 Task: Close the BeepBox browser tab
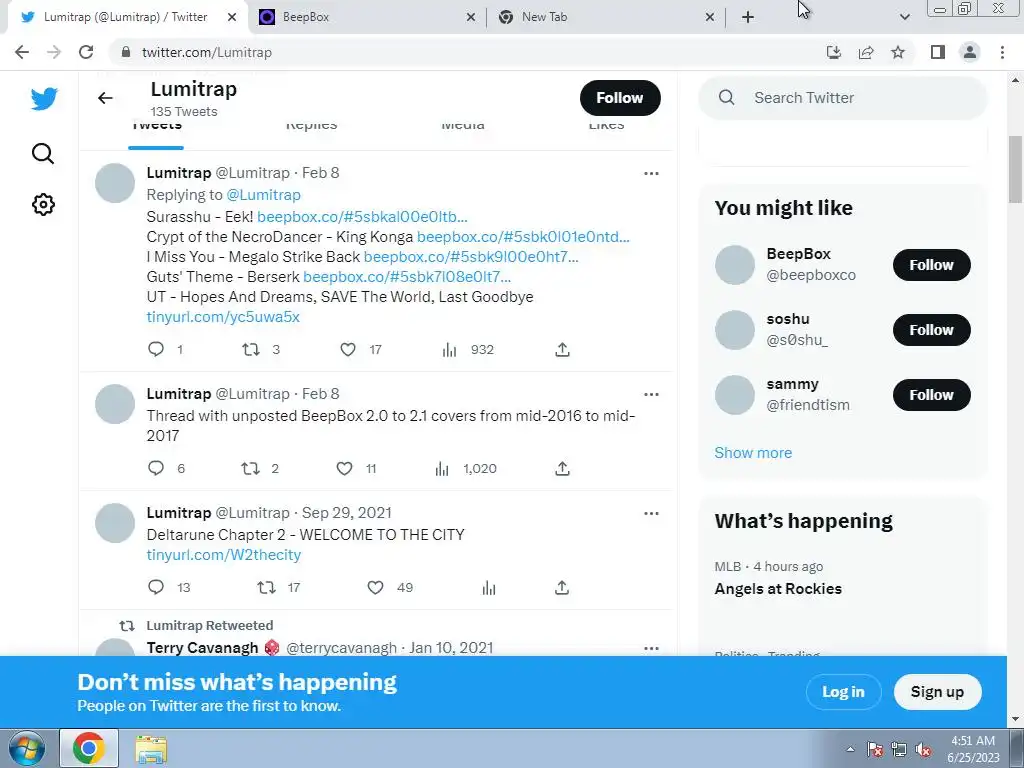click(x=471, y=18)
